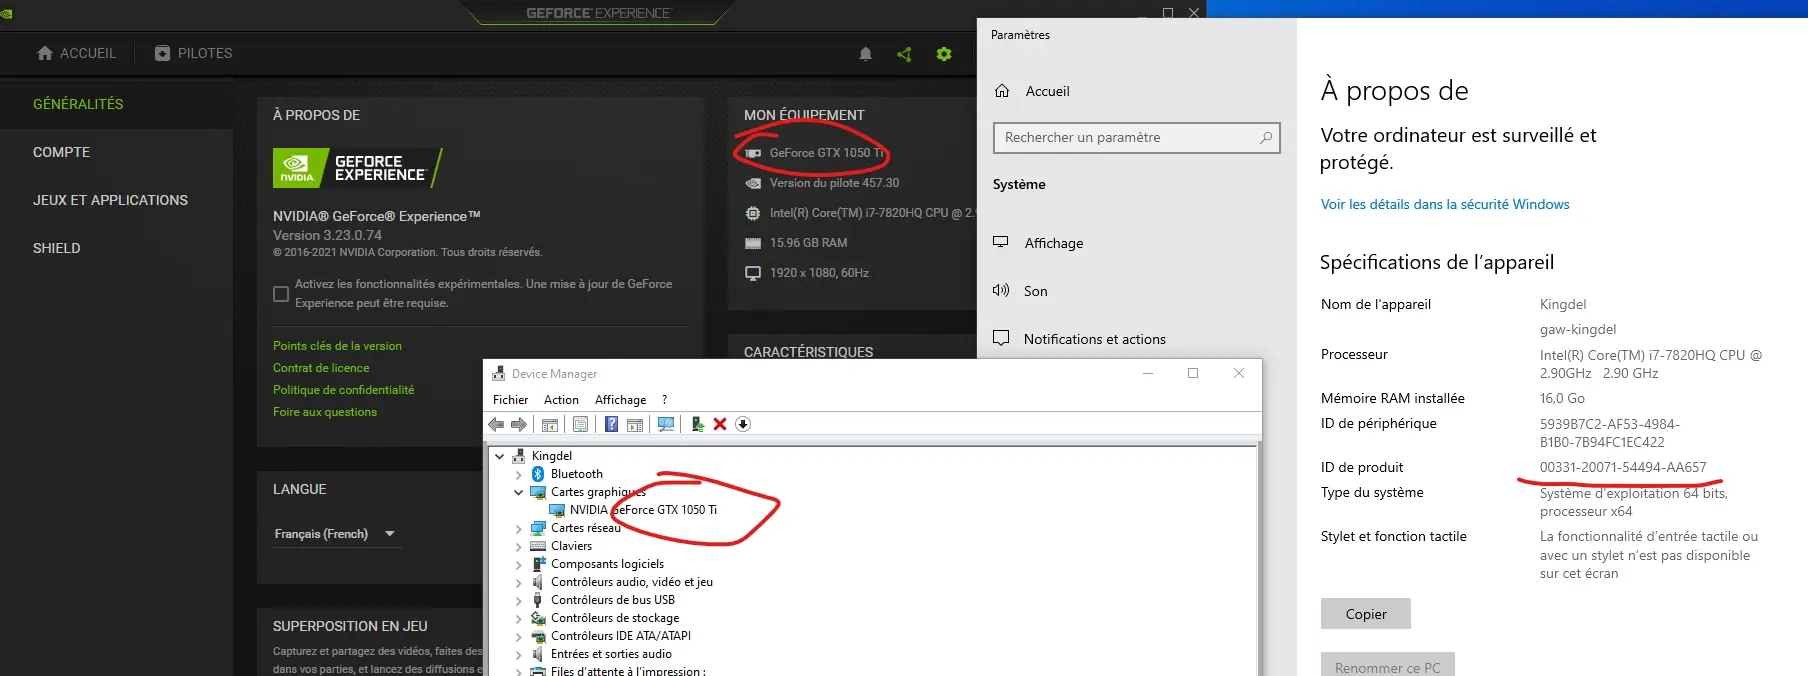Expand Contrôleurs audio, vidéo et jeu node
Viewport: 1808px width, 676px height.
pos(518,582)
